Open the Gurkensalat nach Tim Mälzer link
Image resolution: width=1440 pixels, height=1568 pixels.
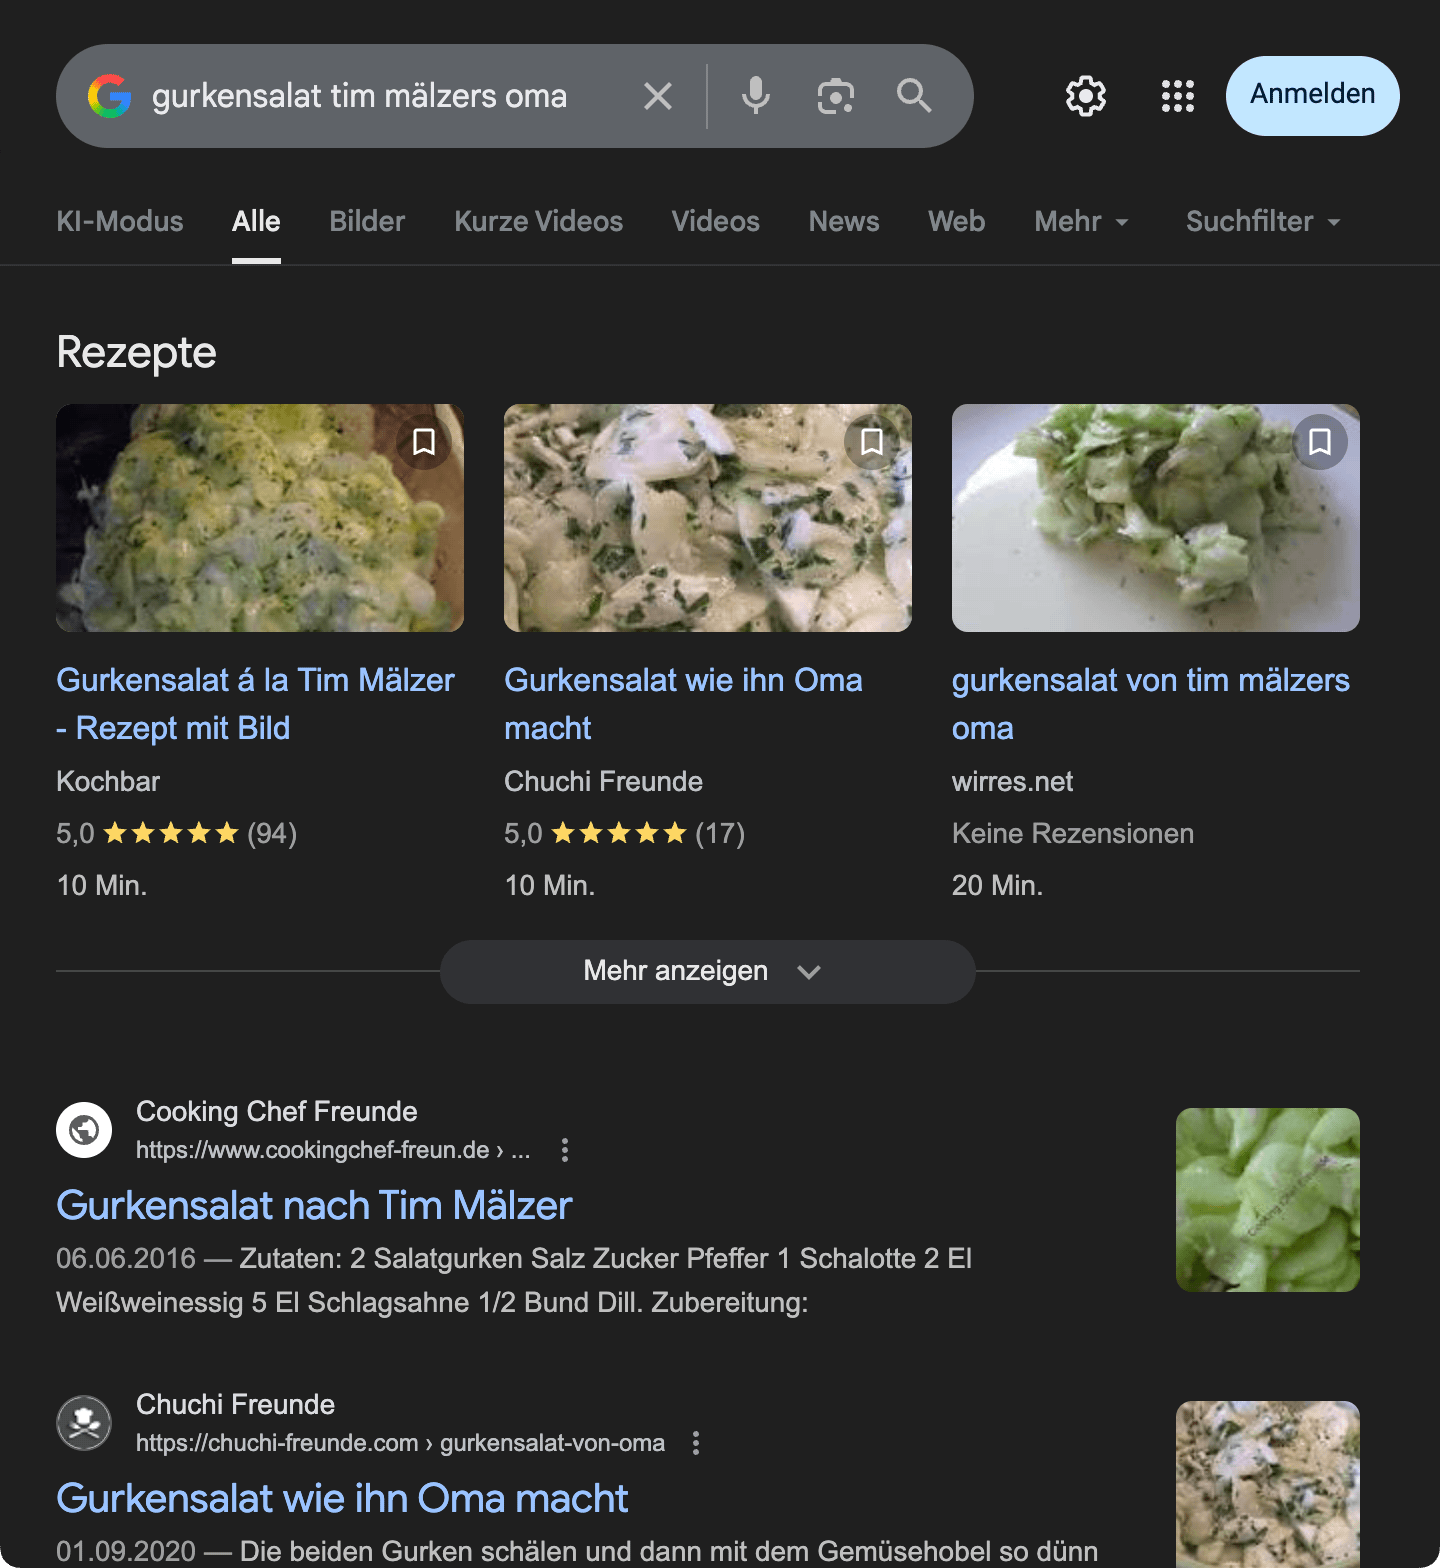click(x=314, y=1206)
